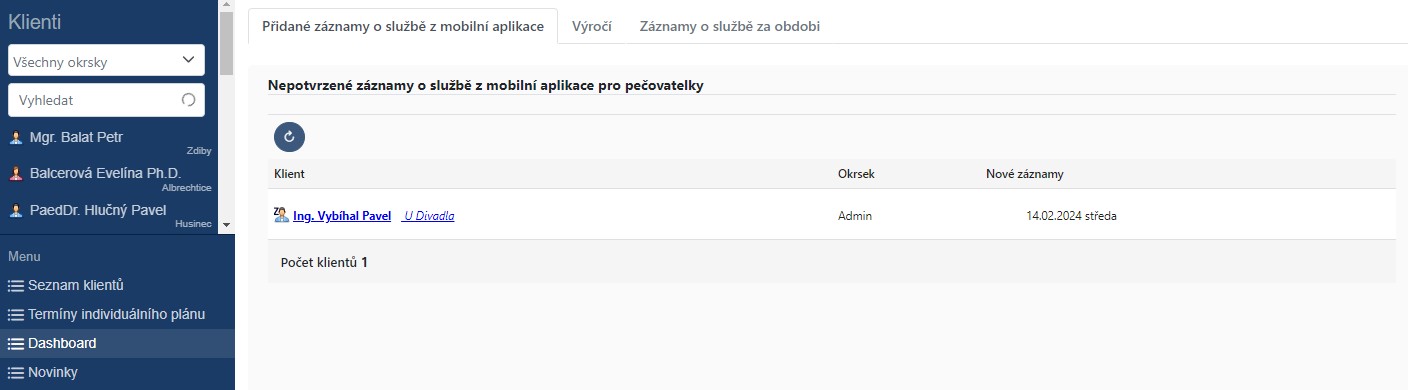1408x390 pixels.
Task: Open the Všechny okrsky dropdown
Action: tap(106, 61)
